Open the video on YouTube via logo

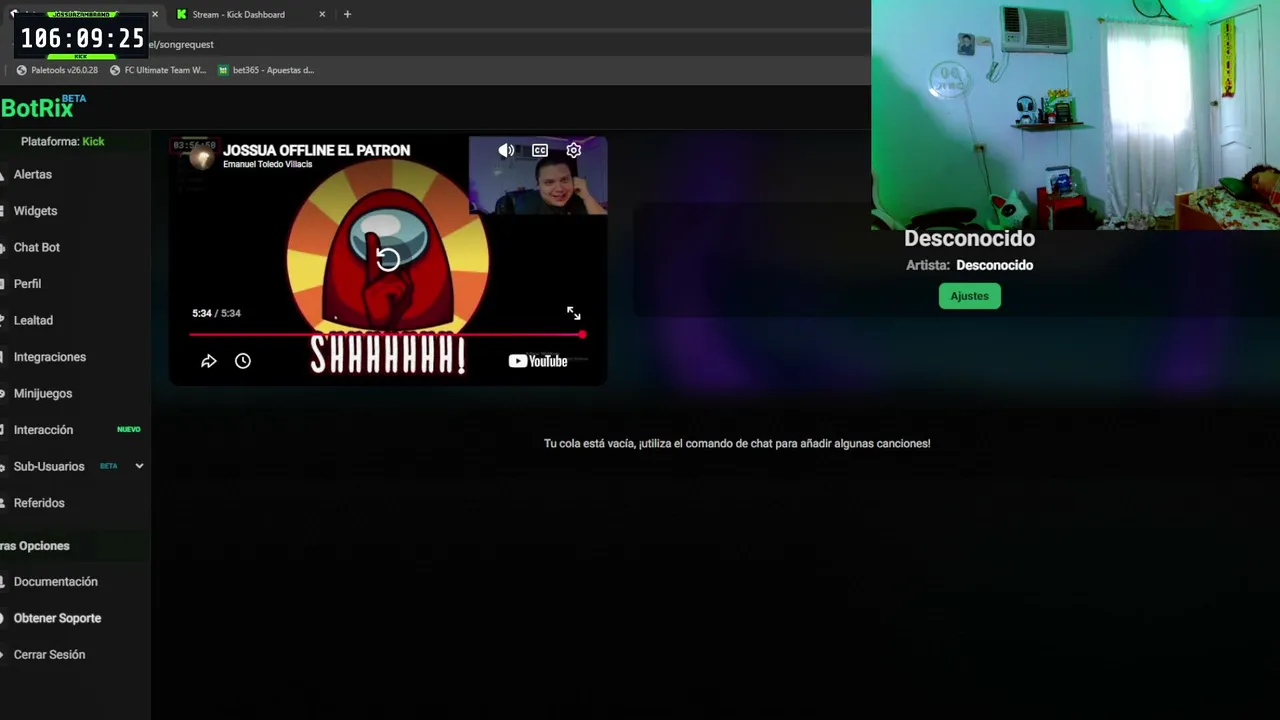tap(538, 361)
